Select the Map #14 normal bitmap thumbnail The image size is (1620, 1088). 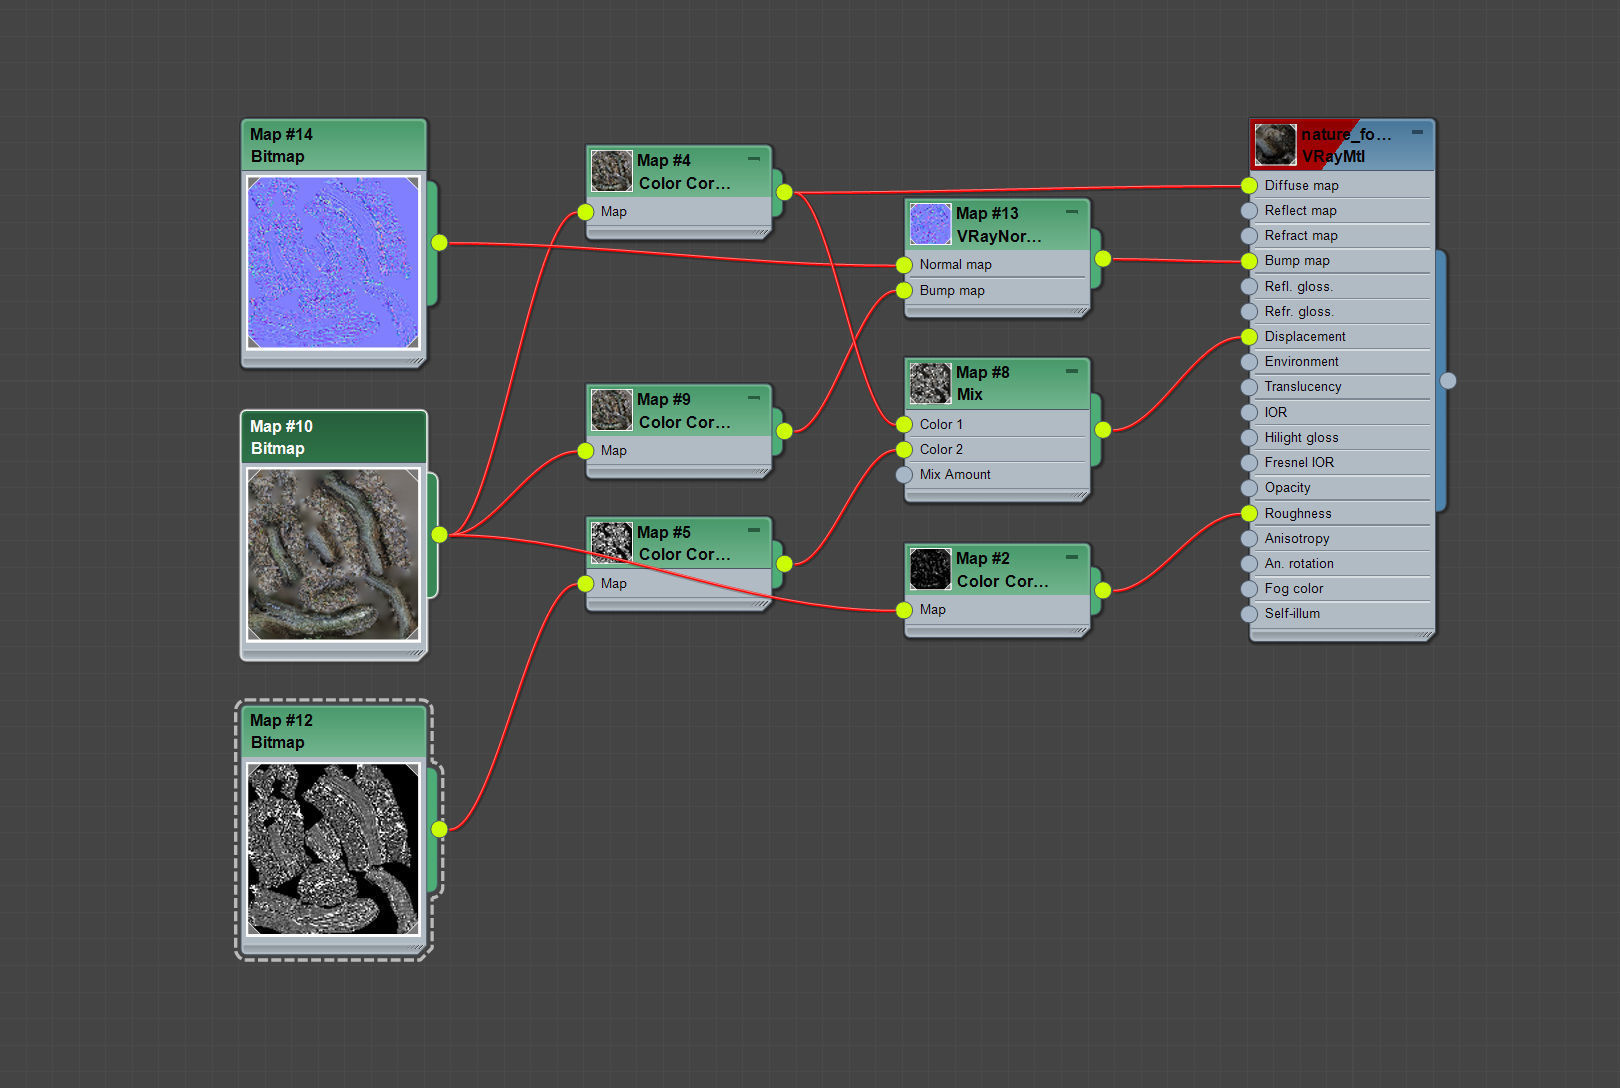(333, 263)
